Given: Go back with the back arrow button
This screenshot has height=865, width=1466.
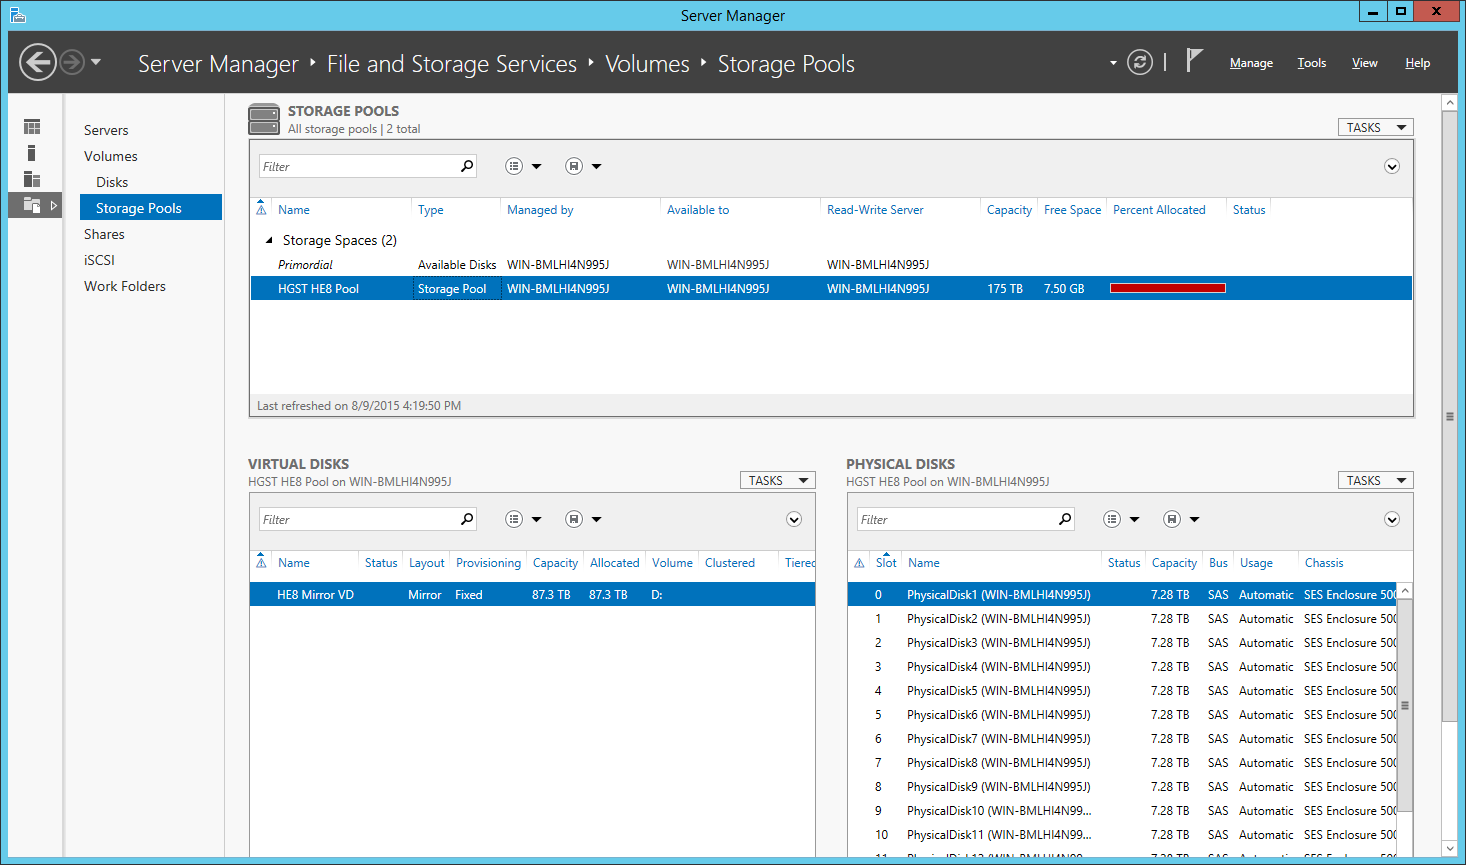Looking at the screenshot, I should coord(38,62).
